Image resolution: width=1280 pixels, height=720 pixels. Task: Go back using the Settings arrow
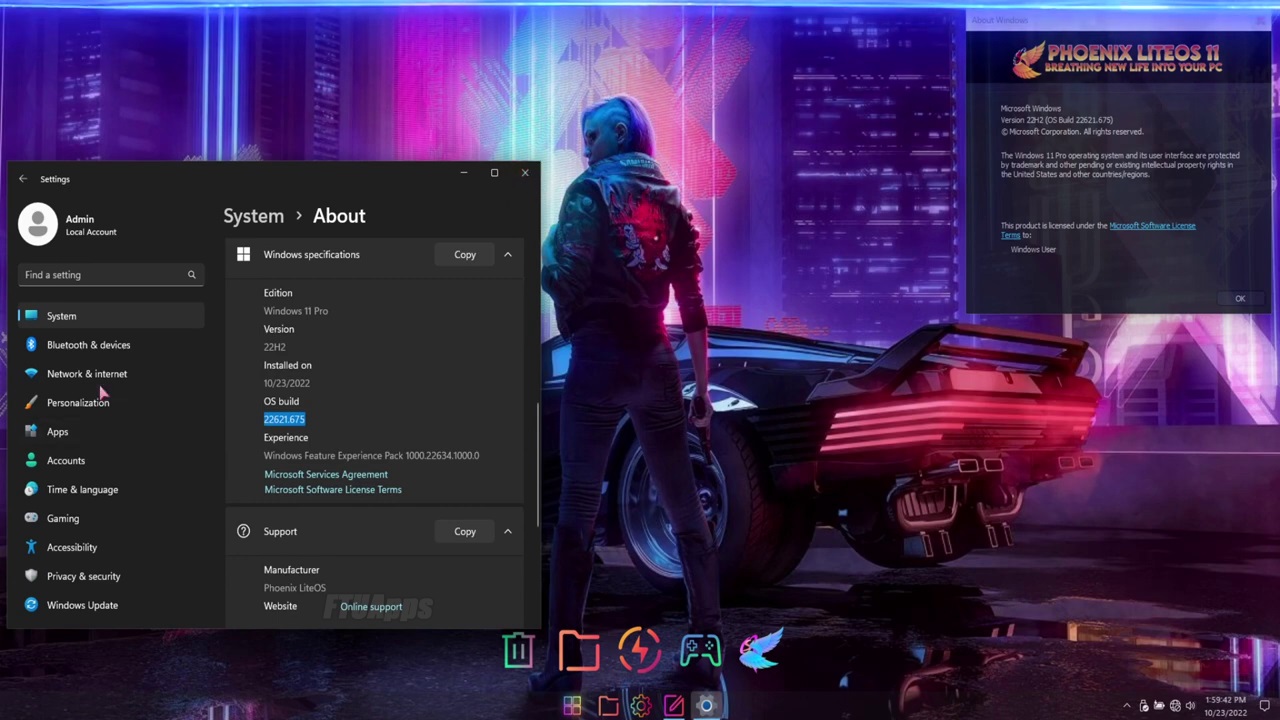[23, 179]
